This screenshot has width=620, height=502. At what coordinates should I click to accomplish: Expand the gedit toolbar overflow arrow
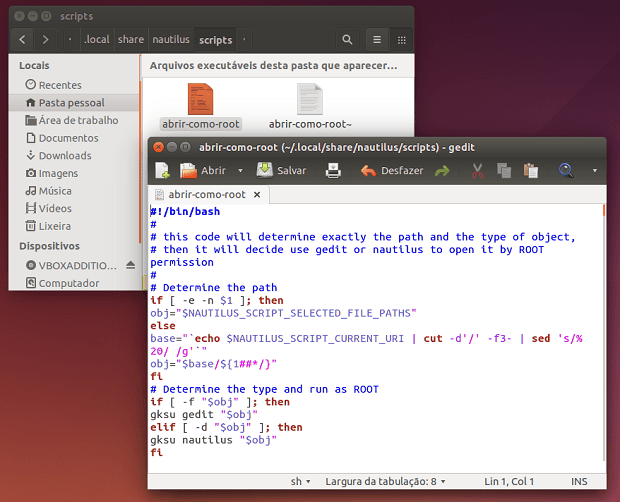point(595,171)
